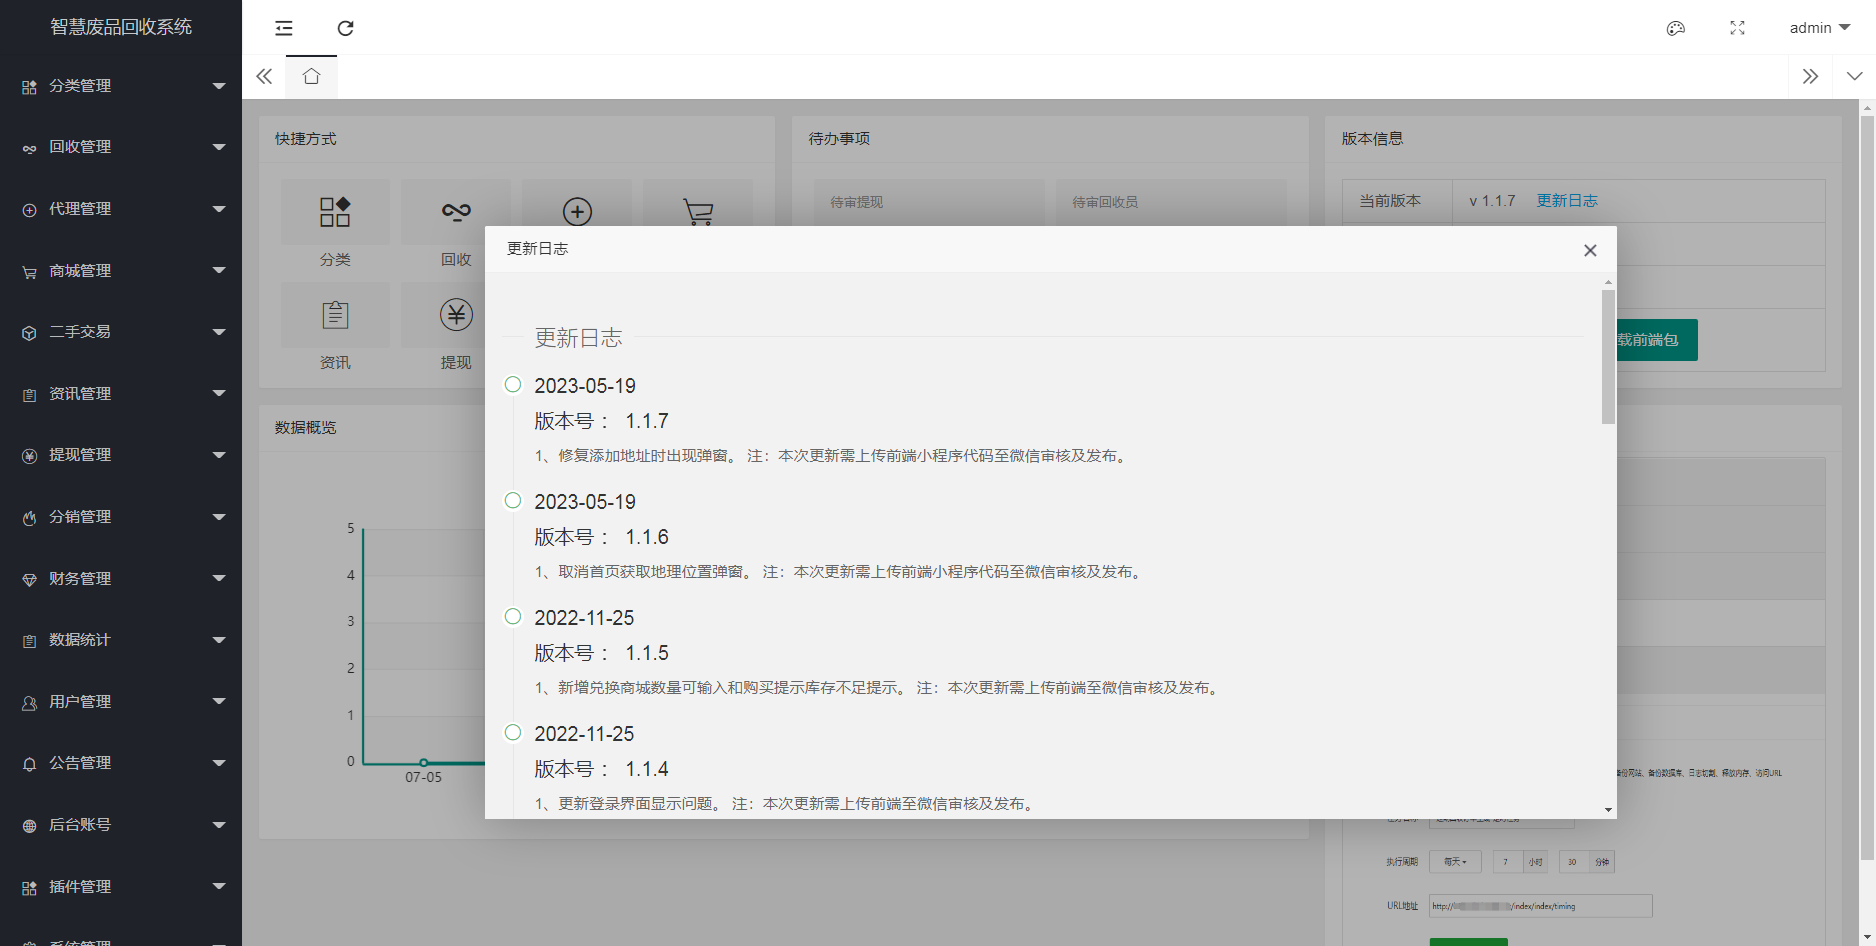Click the 新增兑换商城数量可输入 changelog line

[878, 688]
